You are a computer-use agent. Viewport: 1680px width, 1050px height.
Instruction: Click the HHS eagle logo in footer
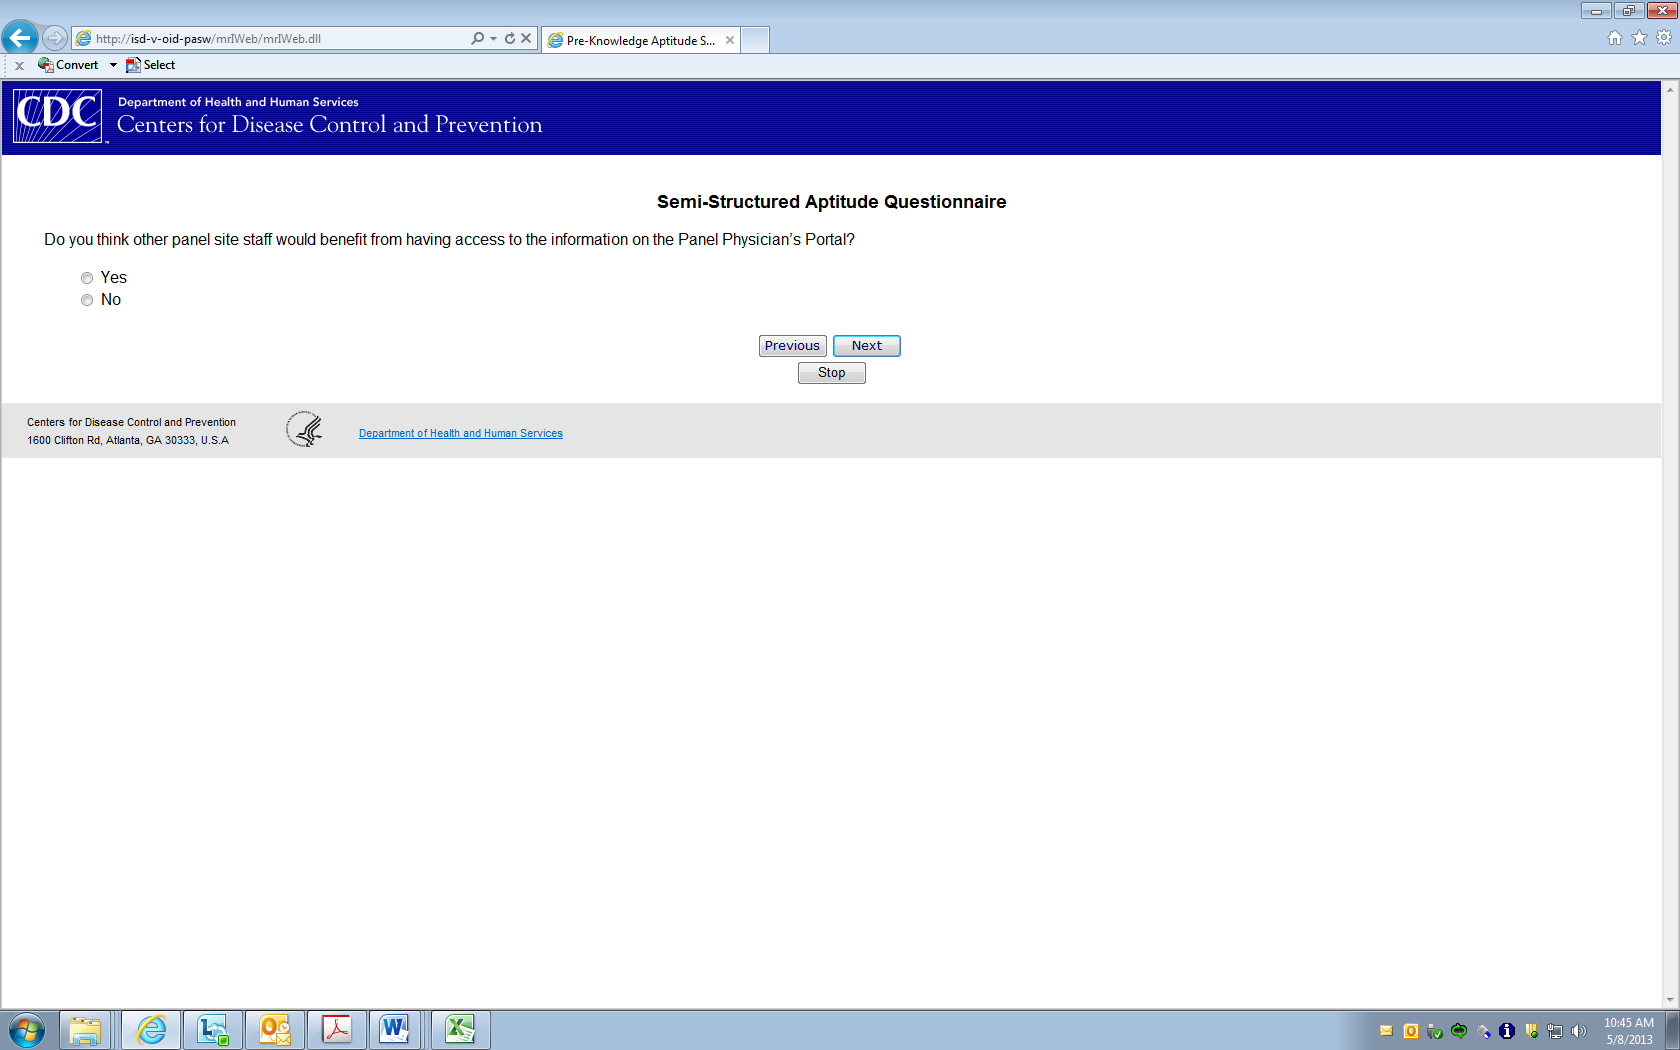[x=304, y=430]
